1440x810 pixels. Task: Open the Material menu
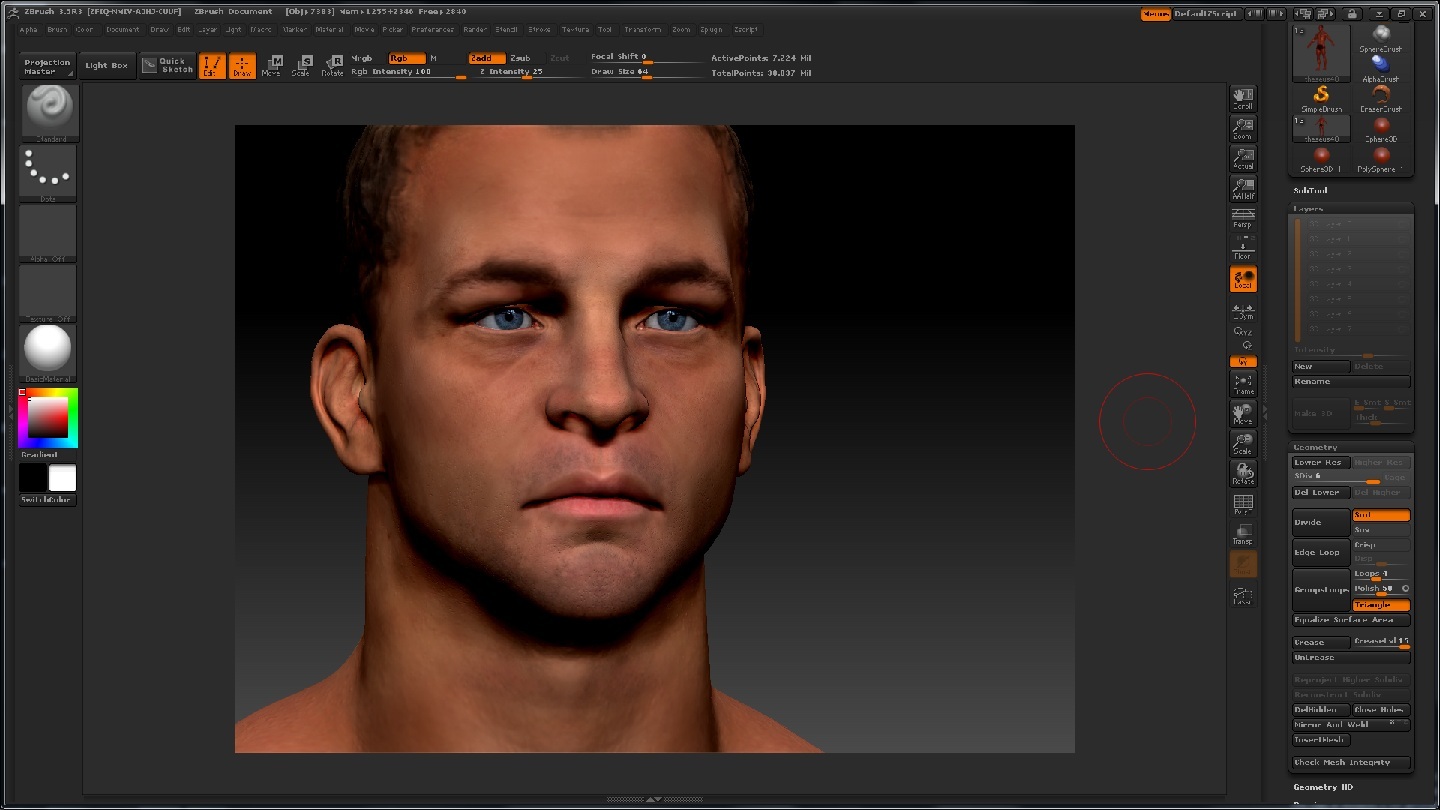329,30
